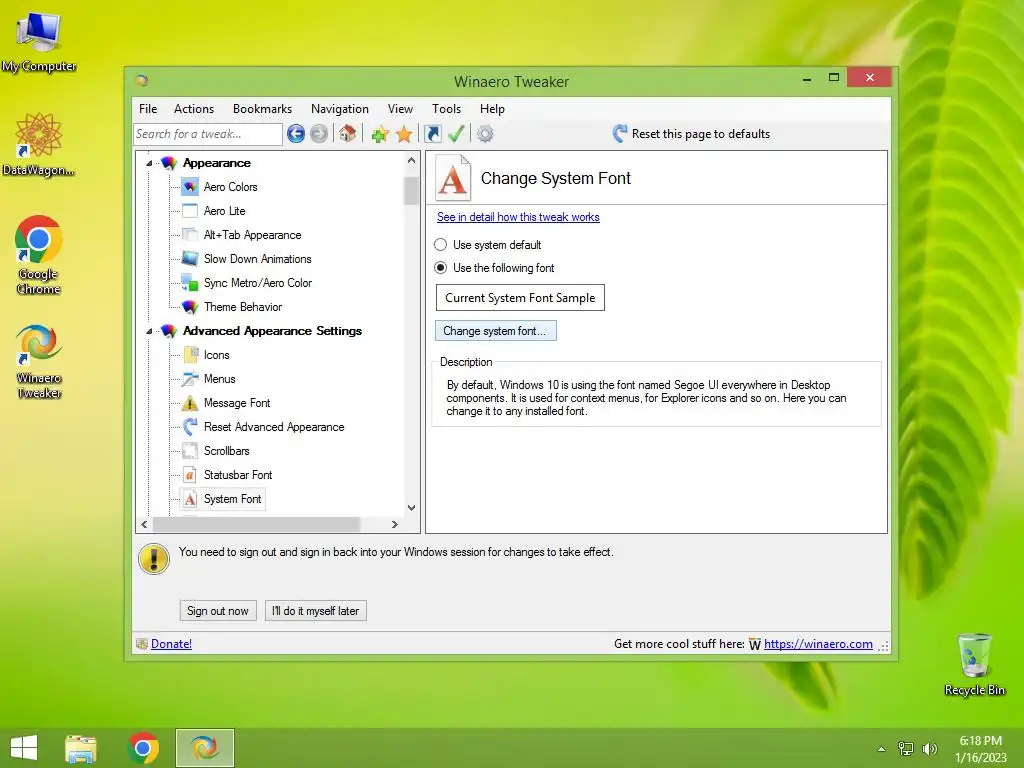Click the Aero Colors tree icon
This screenshot has height=768, width=1024.
click(x=190, y=187)
